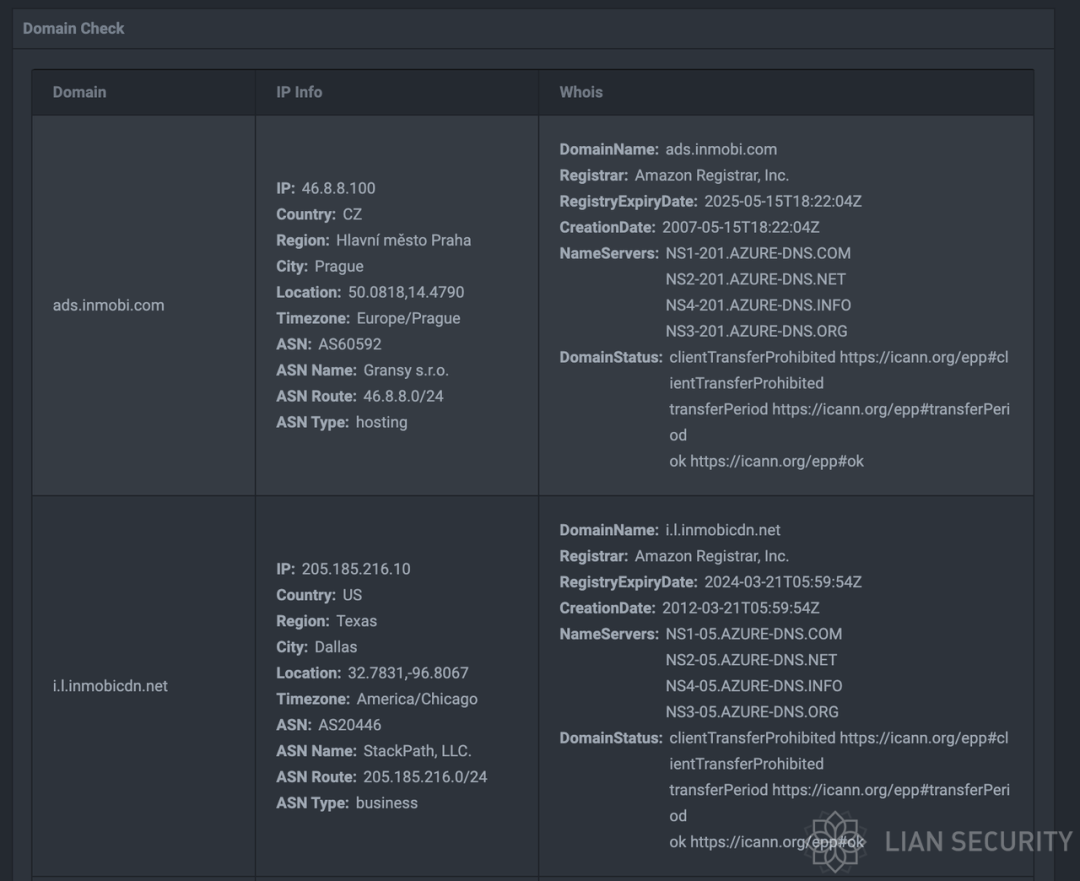Click the Timezone Europe/Prague value
This screenshot has width=1080, height=881.
coord(408,318)
